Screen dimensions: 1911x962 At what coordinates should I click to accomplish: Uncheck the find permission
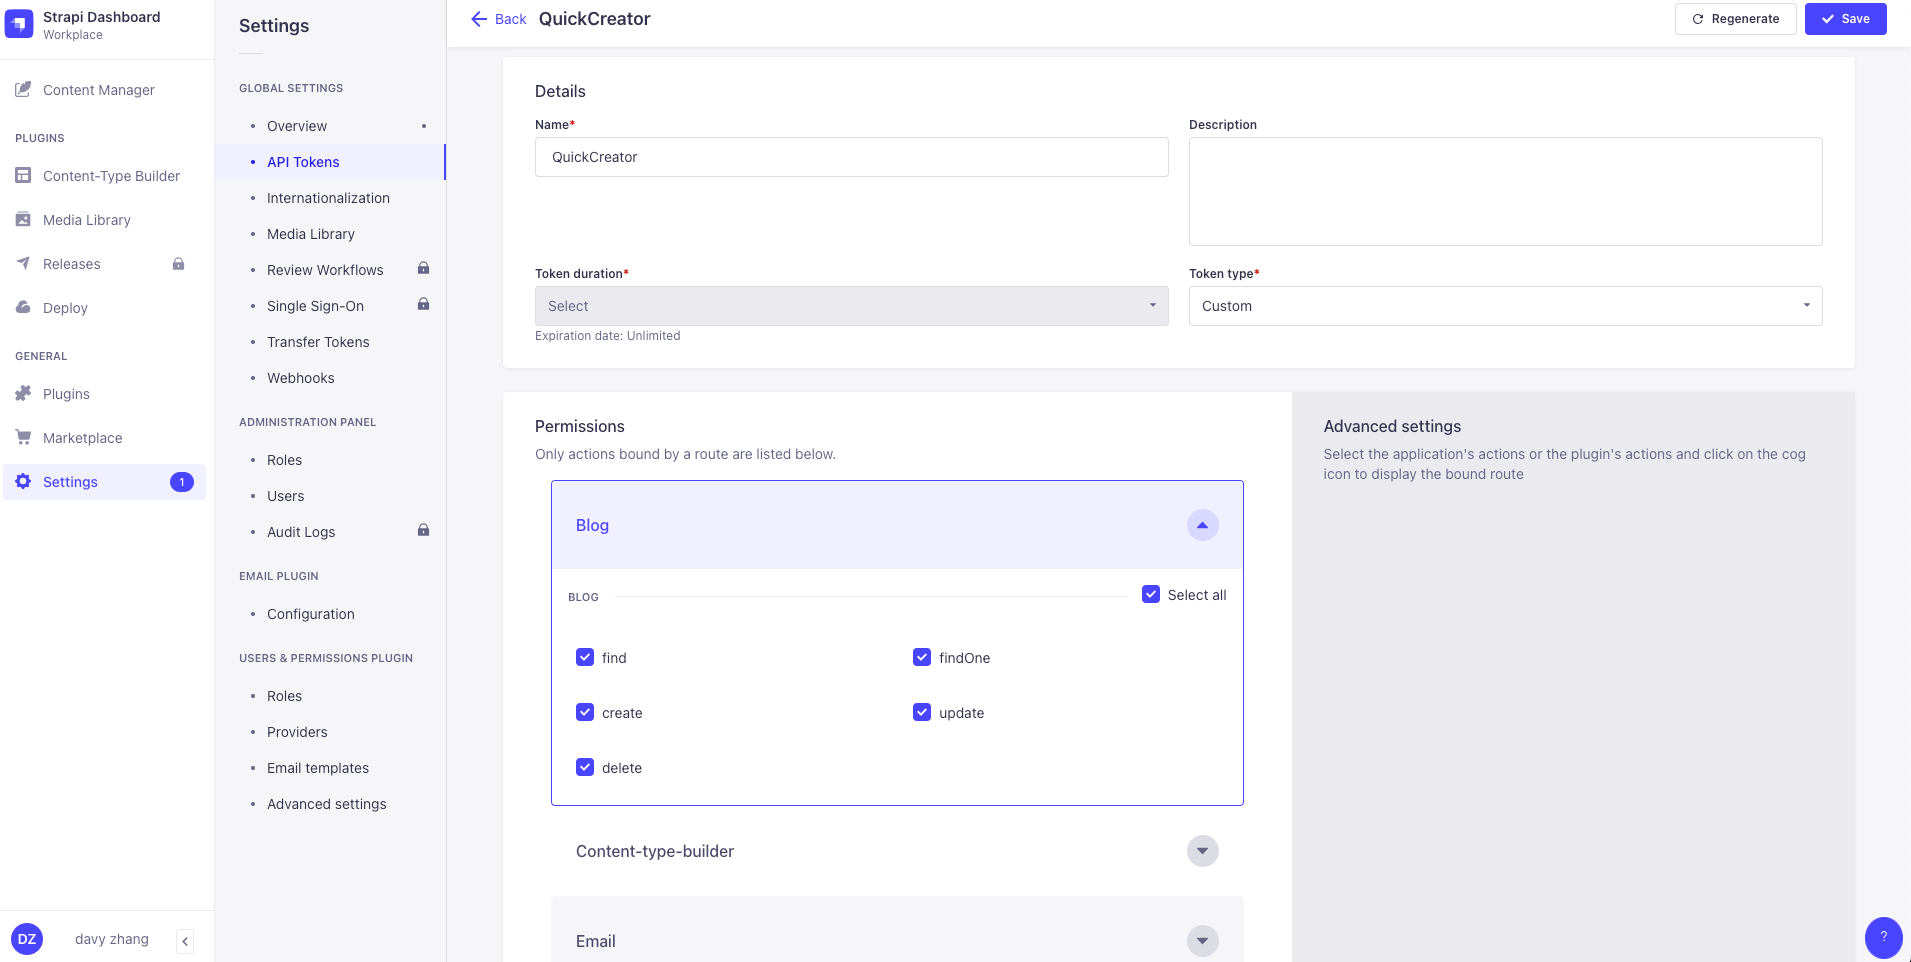tap(585, 657)
